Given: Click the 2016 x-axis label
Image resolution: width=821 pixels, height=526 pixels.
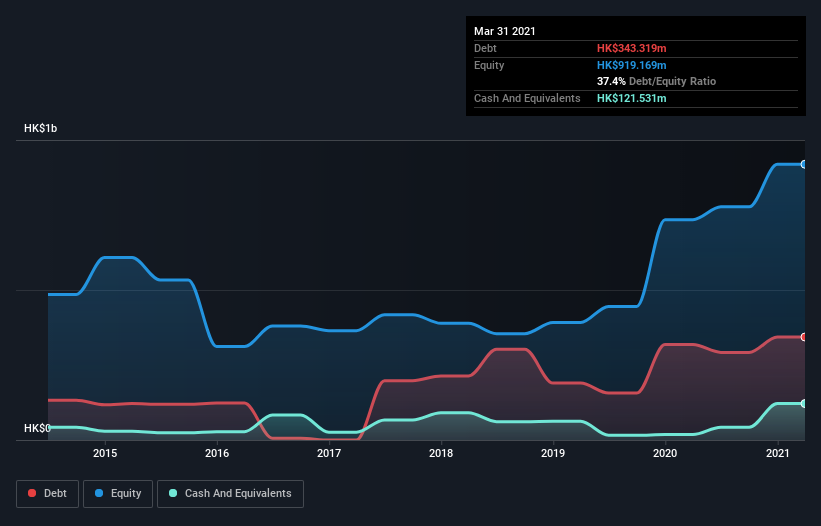Looking at the screenshot, I should click(217, 453).
